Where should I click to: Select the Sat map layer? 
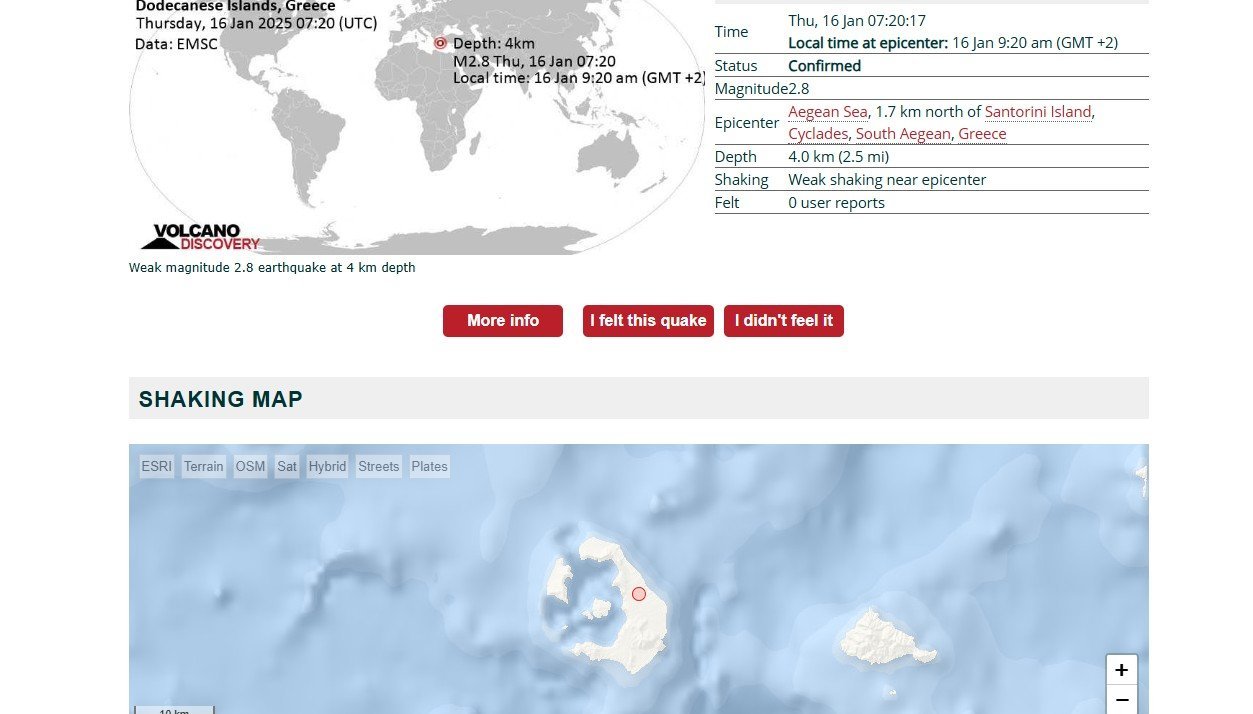(x=287, y=466)
